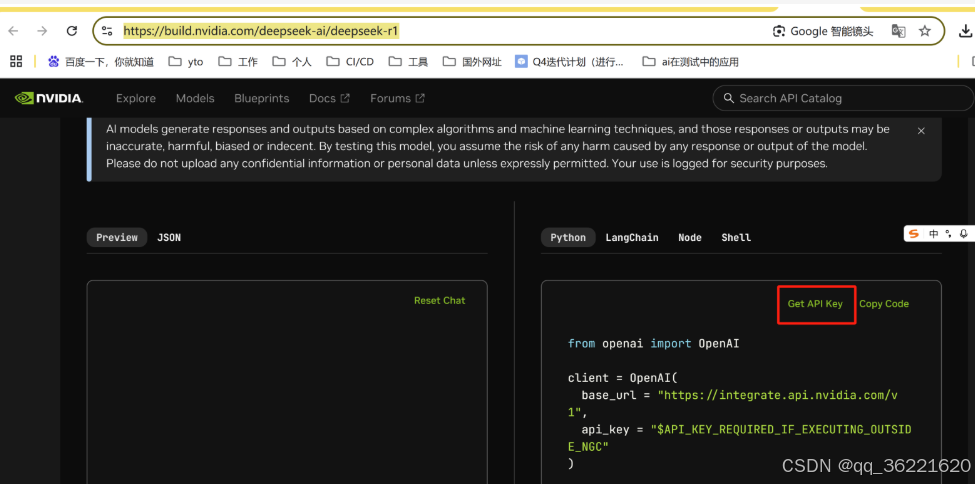The height and width of the screenshot is (484, 975).
Task: Open the apps grid icon in bookmarks bar
Action: pos(16,61)
